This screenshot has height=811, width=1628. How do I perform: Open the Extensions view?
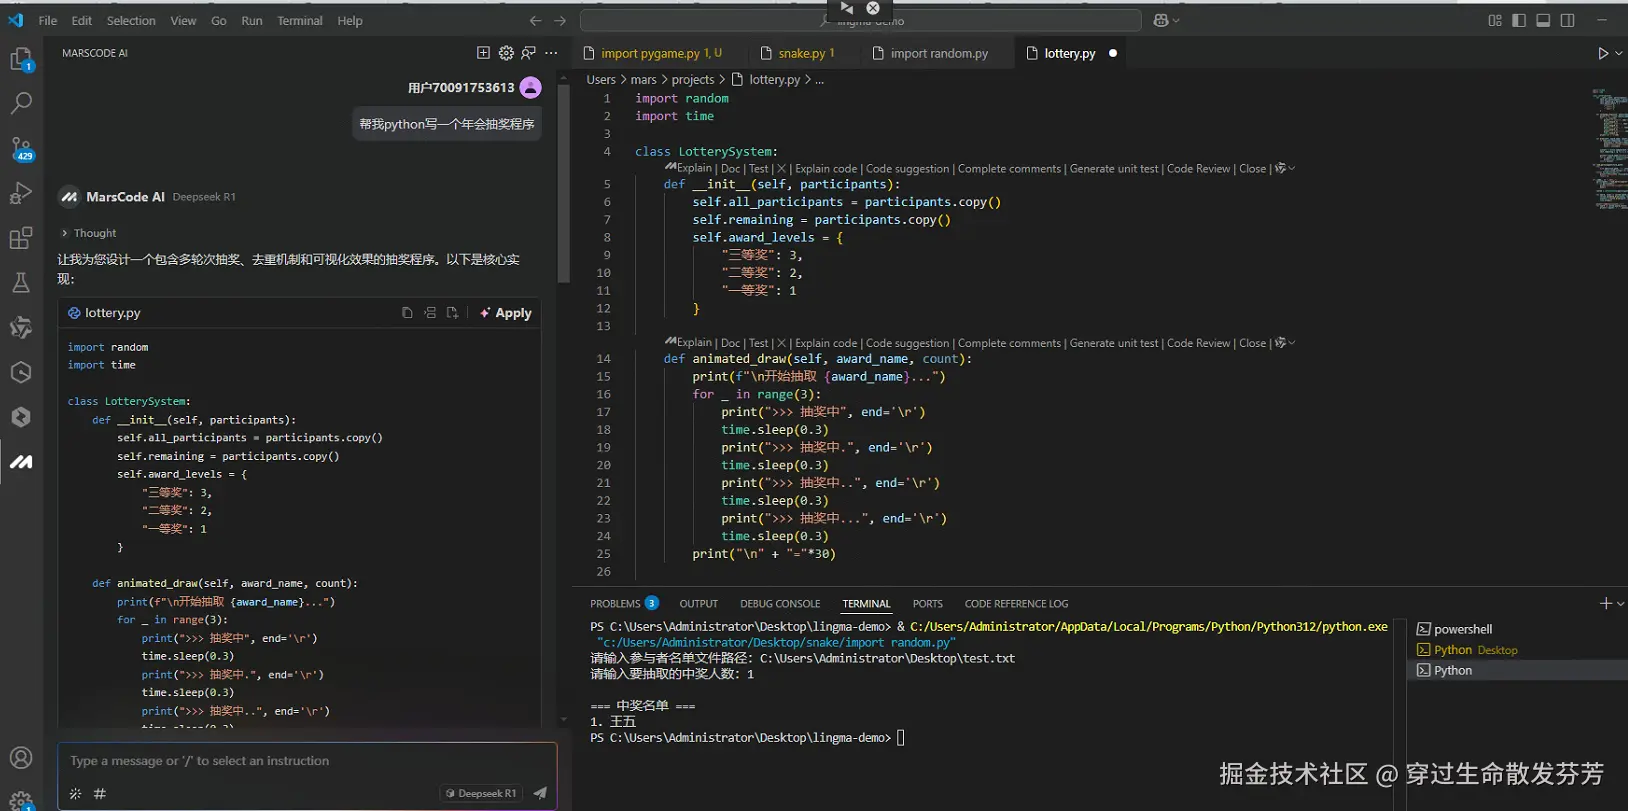point(21,238)
